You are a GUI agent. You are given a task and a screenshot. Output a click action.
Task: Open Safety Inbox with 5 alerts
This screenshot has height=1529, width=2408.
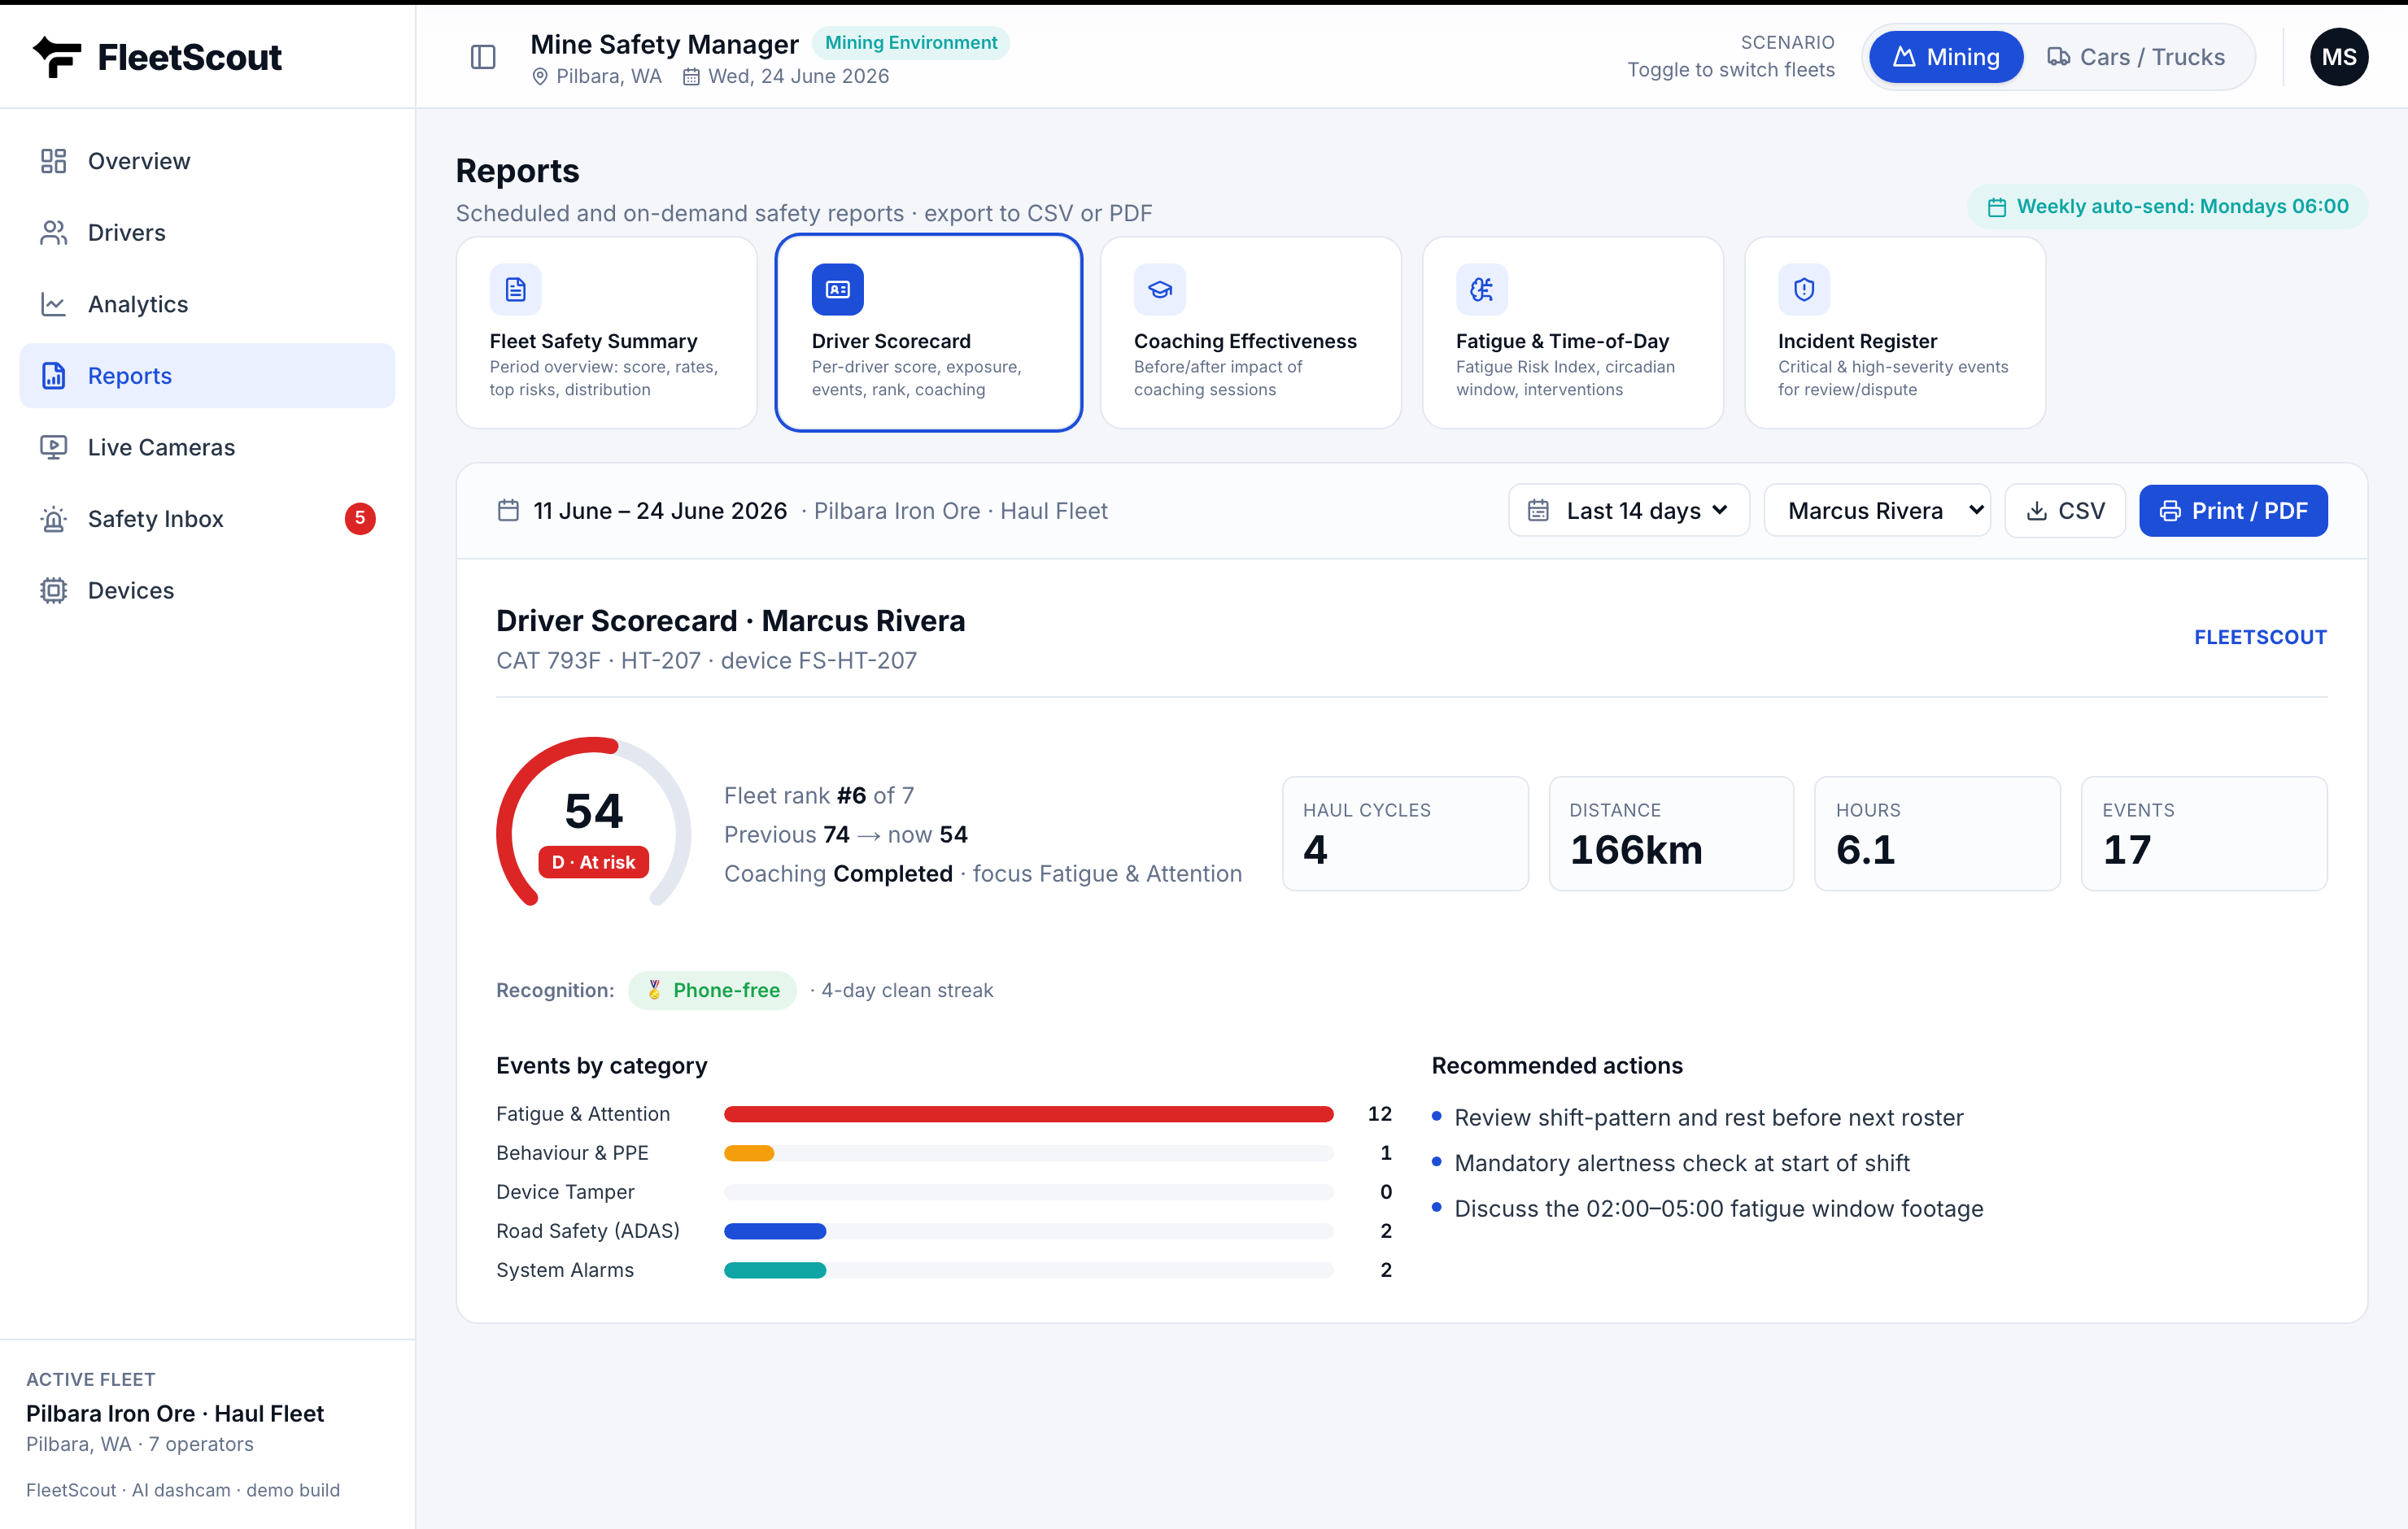click(x=207, y=519)
